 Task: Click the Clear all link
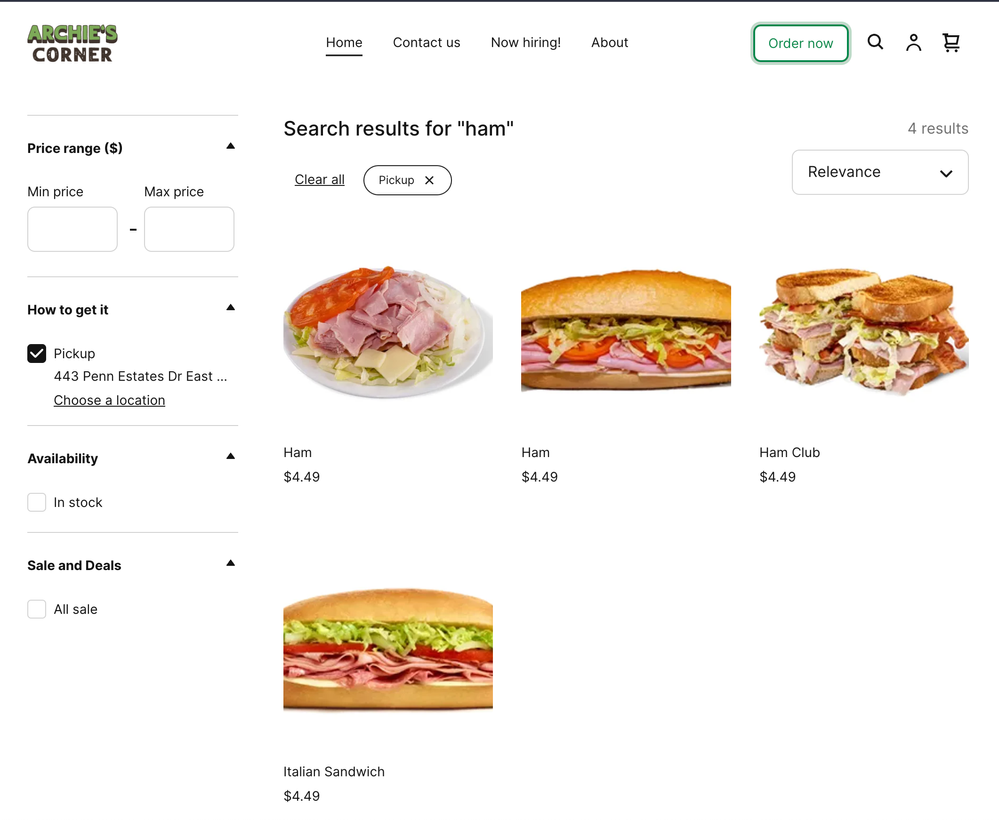coord(319,180)
